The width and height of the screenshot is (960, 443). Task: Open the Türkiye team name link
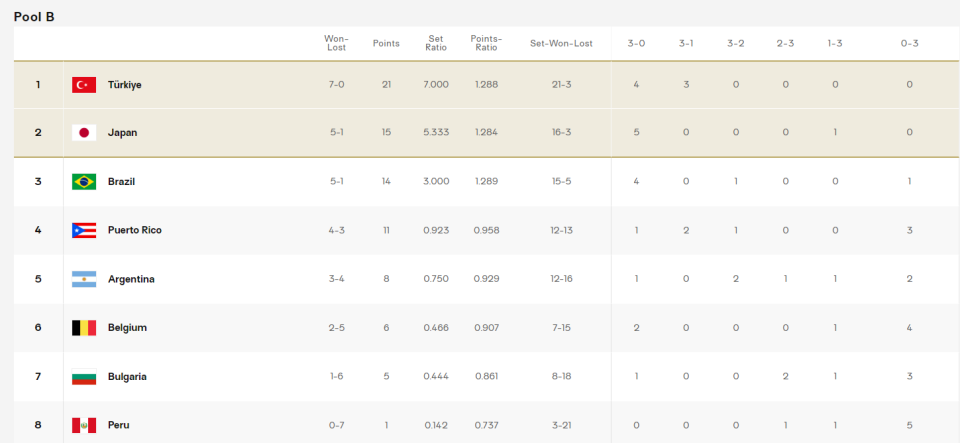tap(125, 84)
